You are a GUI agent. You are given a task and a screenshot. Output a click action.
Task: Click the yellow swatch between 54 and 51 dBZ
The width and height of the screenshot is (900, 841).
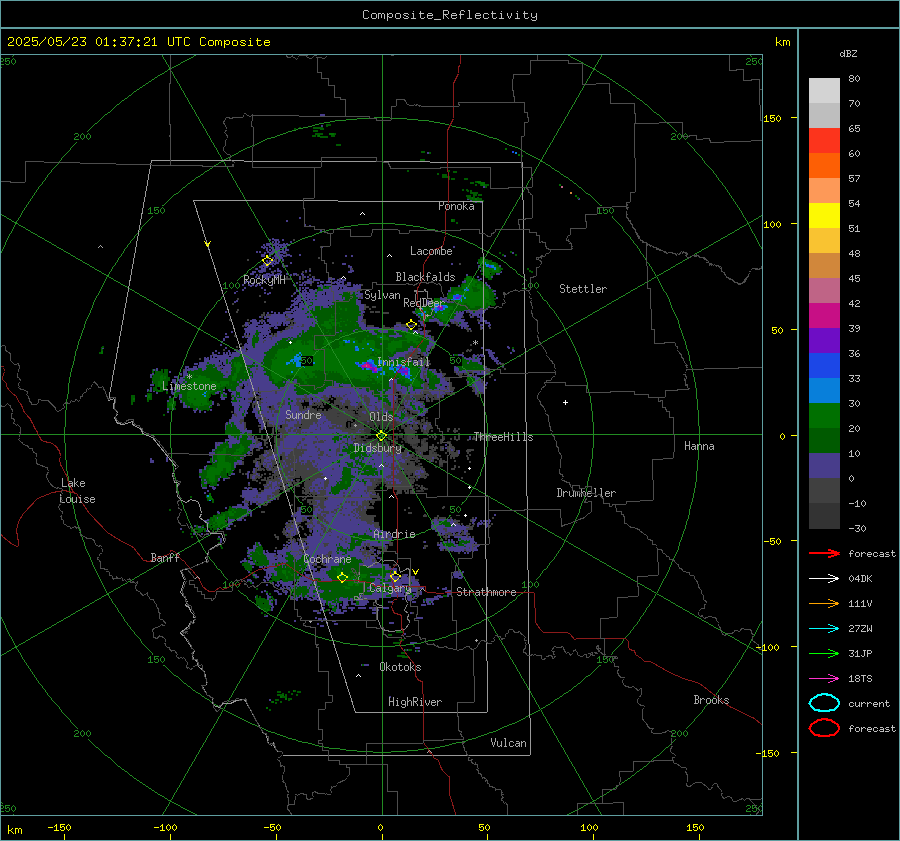pos(824,216)
